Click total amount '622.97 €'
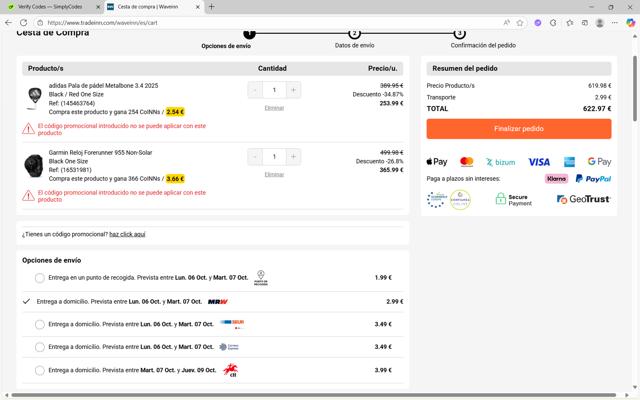Screen dimensions: 640x400 click(x=597, y=109)
